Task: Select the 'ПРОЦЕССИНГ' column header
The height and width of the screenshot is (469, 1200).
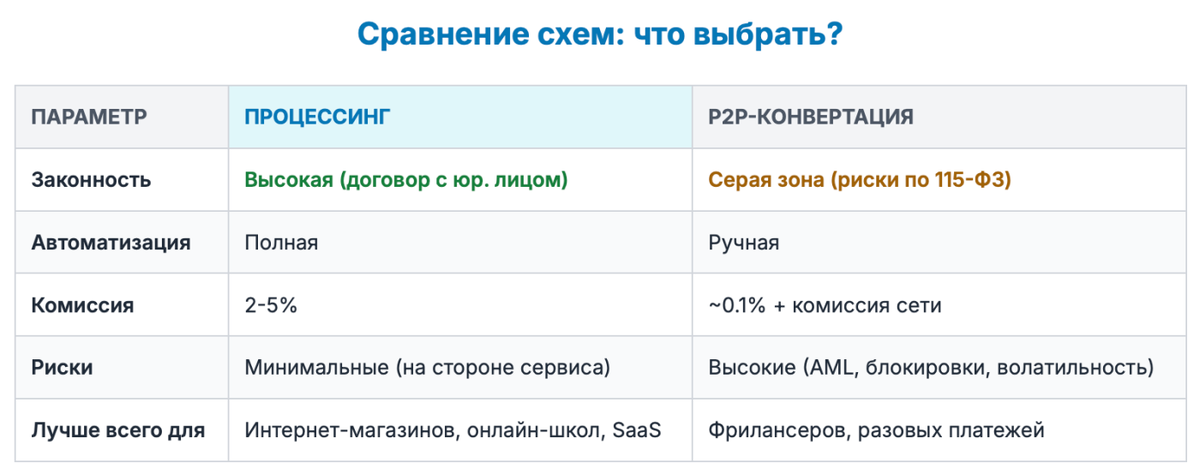Action: point(317,117)
